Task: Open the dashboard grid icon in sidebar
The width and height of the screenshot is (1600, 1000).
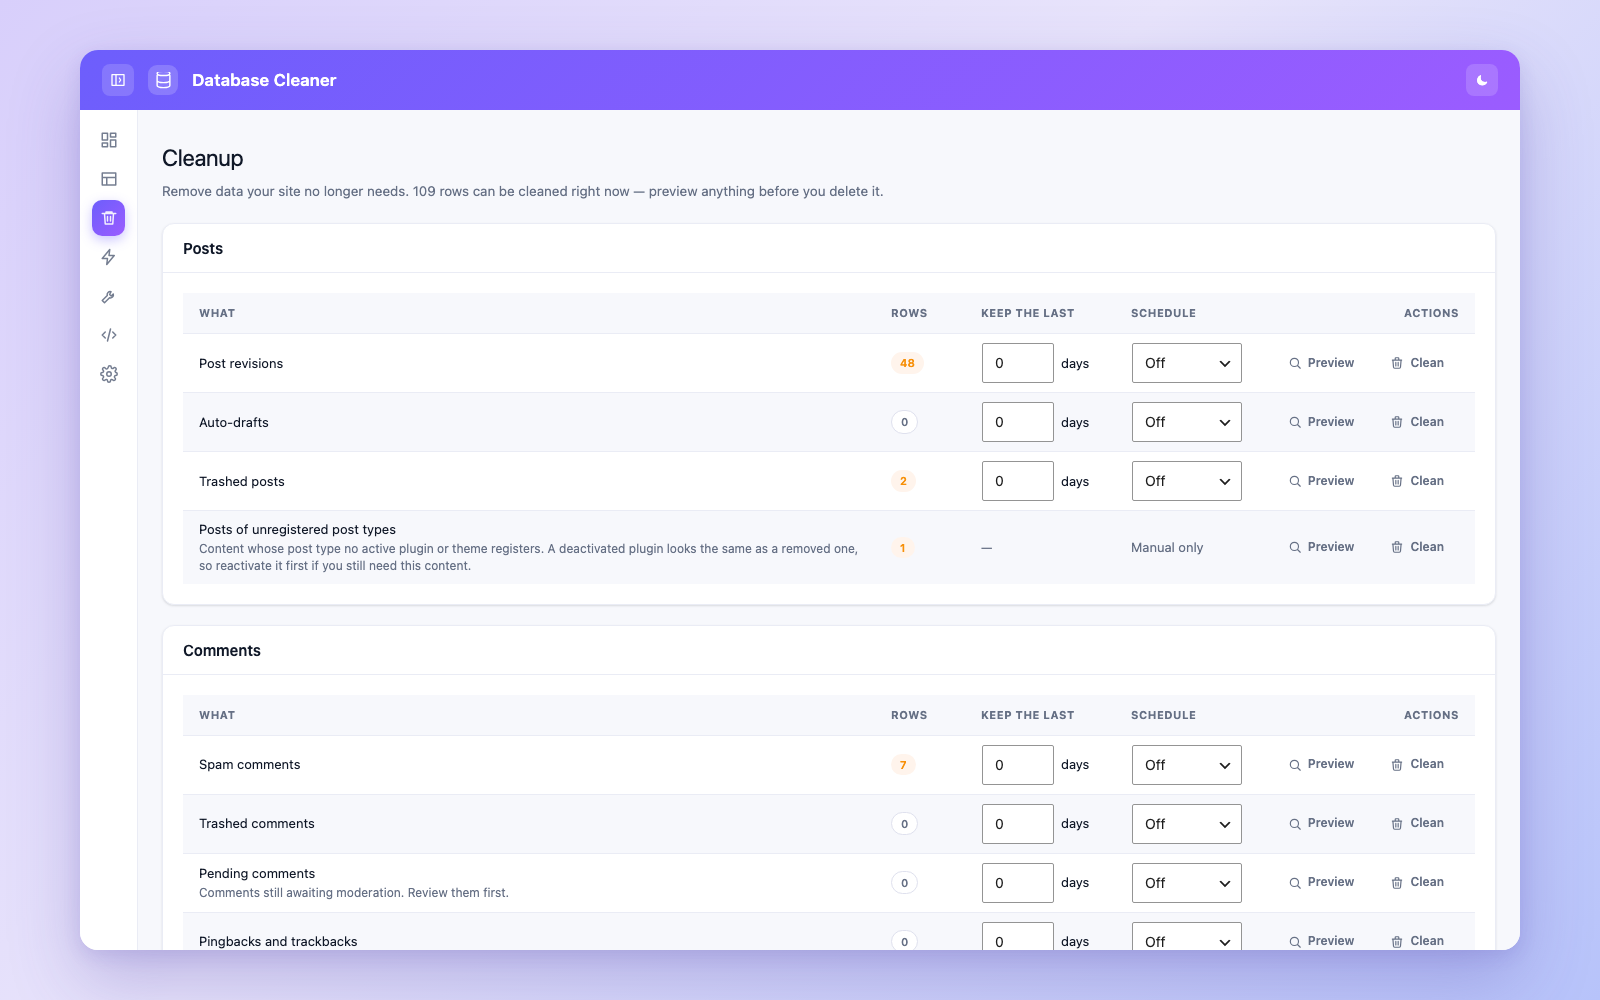Action: pyautogui.click(x=109, y=140)
